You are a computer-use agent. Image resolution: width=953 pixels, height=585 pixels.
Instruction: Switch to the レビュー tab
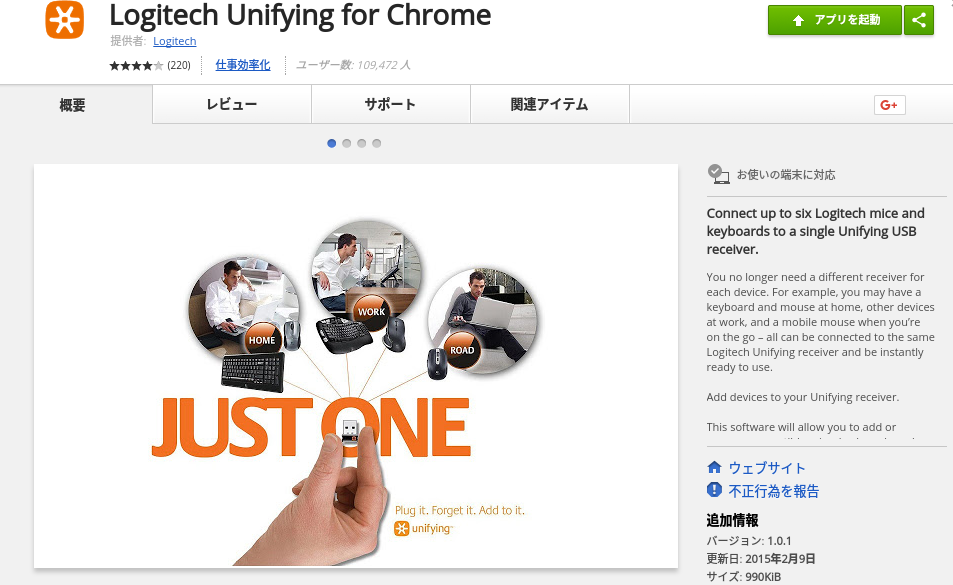coord(232,104)
